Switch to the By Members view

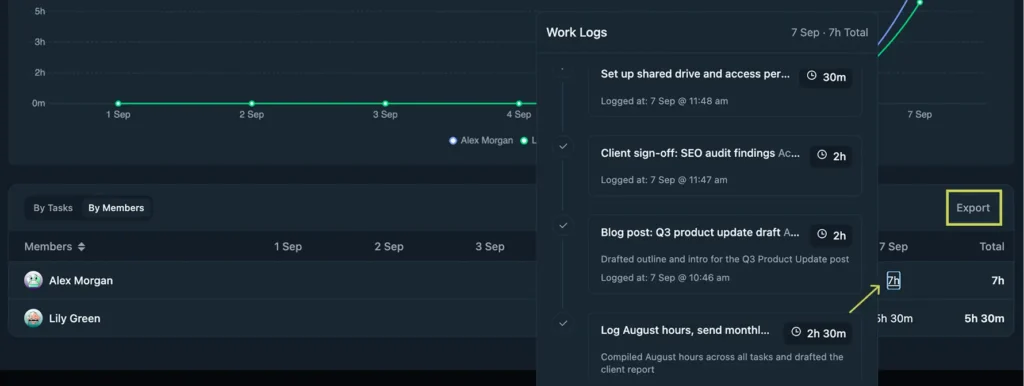point(116,208)
